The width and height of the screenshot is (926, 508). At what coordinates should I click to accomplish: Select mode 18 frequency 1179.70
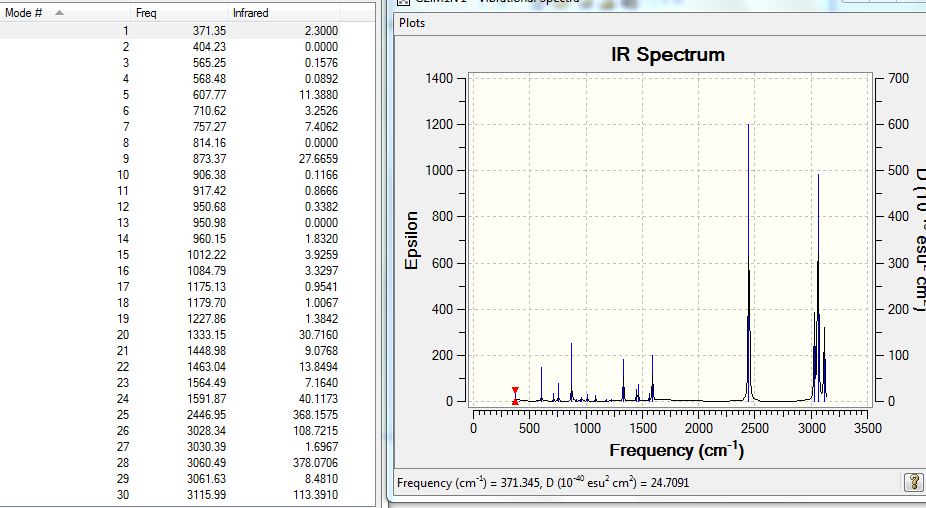(x=207, y=302)
